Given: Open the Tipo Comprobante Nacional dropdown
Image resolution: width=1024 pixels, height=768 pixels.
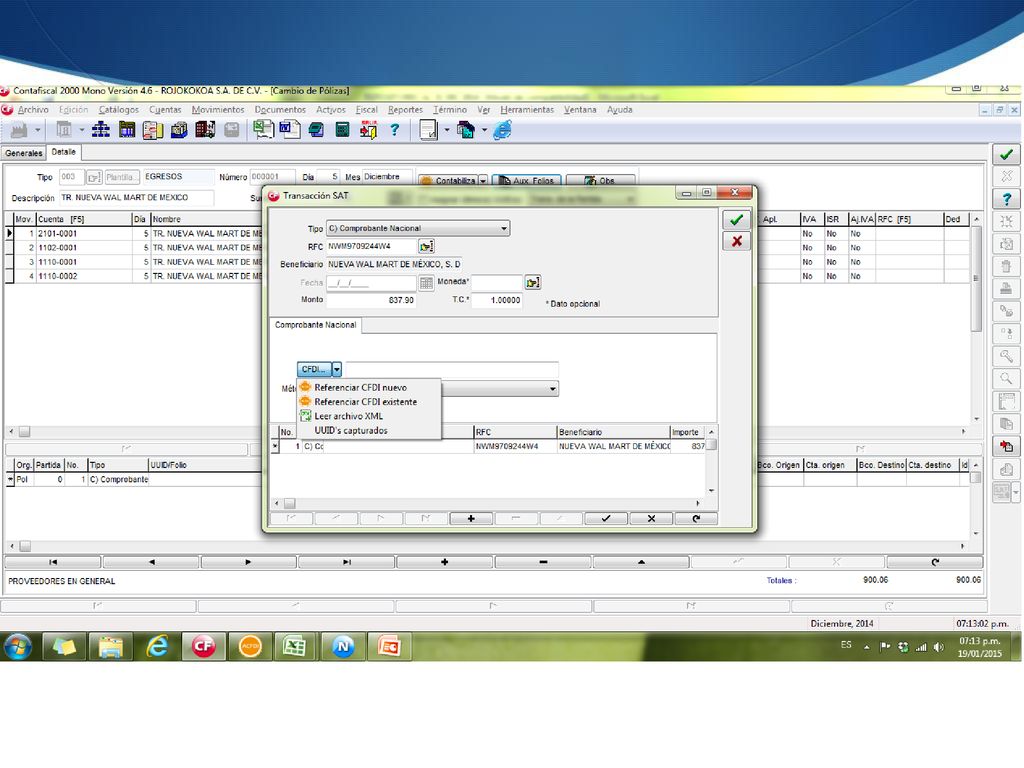Looking at the screenshot, I should tap(504, 229).
